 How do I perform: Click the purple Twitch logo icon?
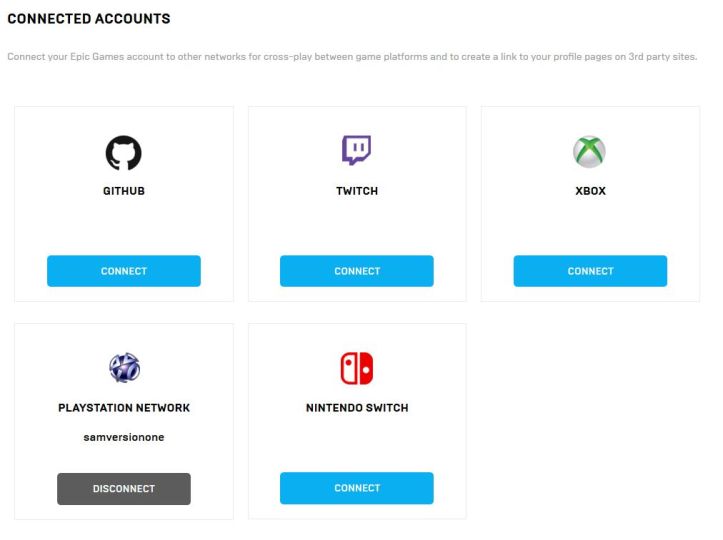[357, 151]
